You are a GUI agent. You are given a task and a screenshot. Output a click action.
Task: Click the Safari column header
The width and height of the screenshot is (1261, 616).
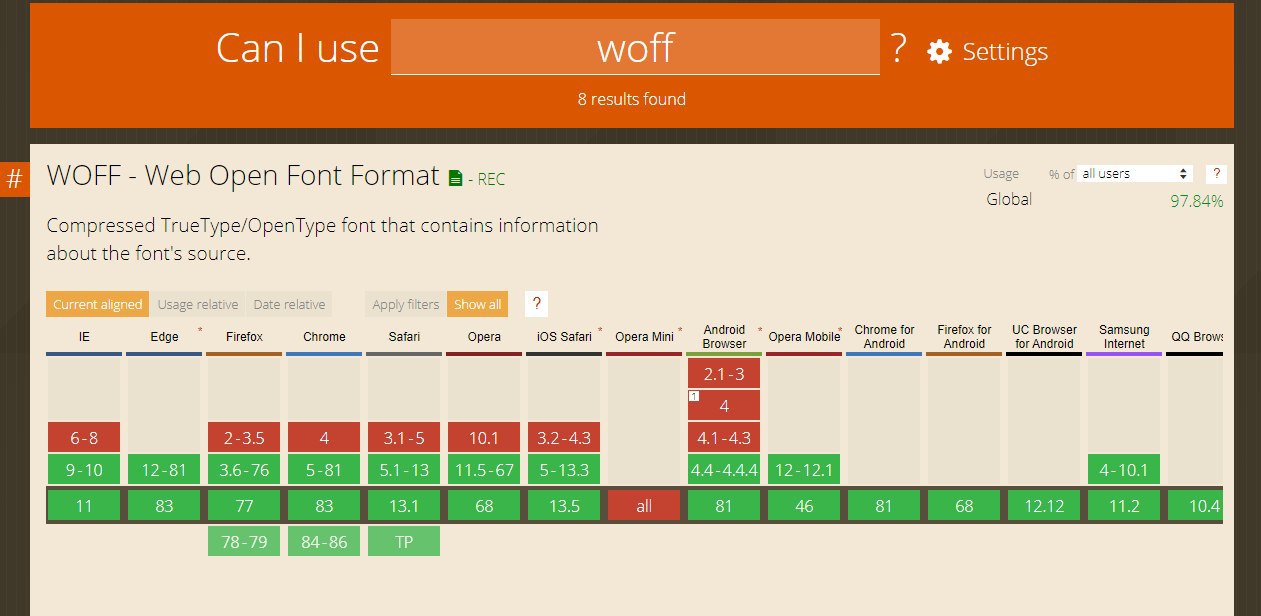tap(404, 338)
